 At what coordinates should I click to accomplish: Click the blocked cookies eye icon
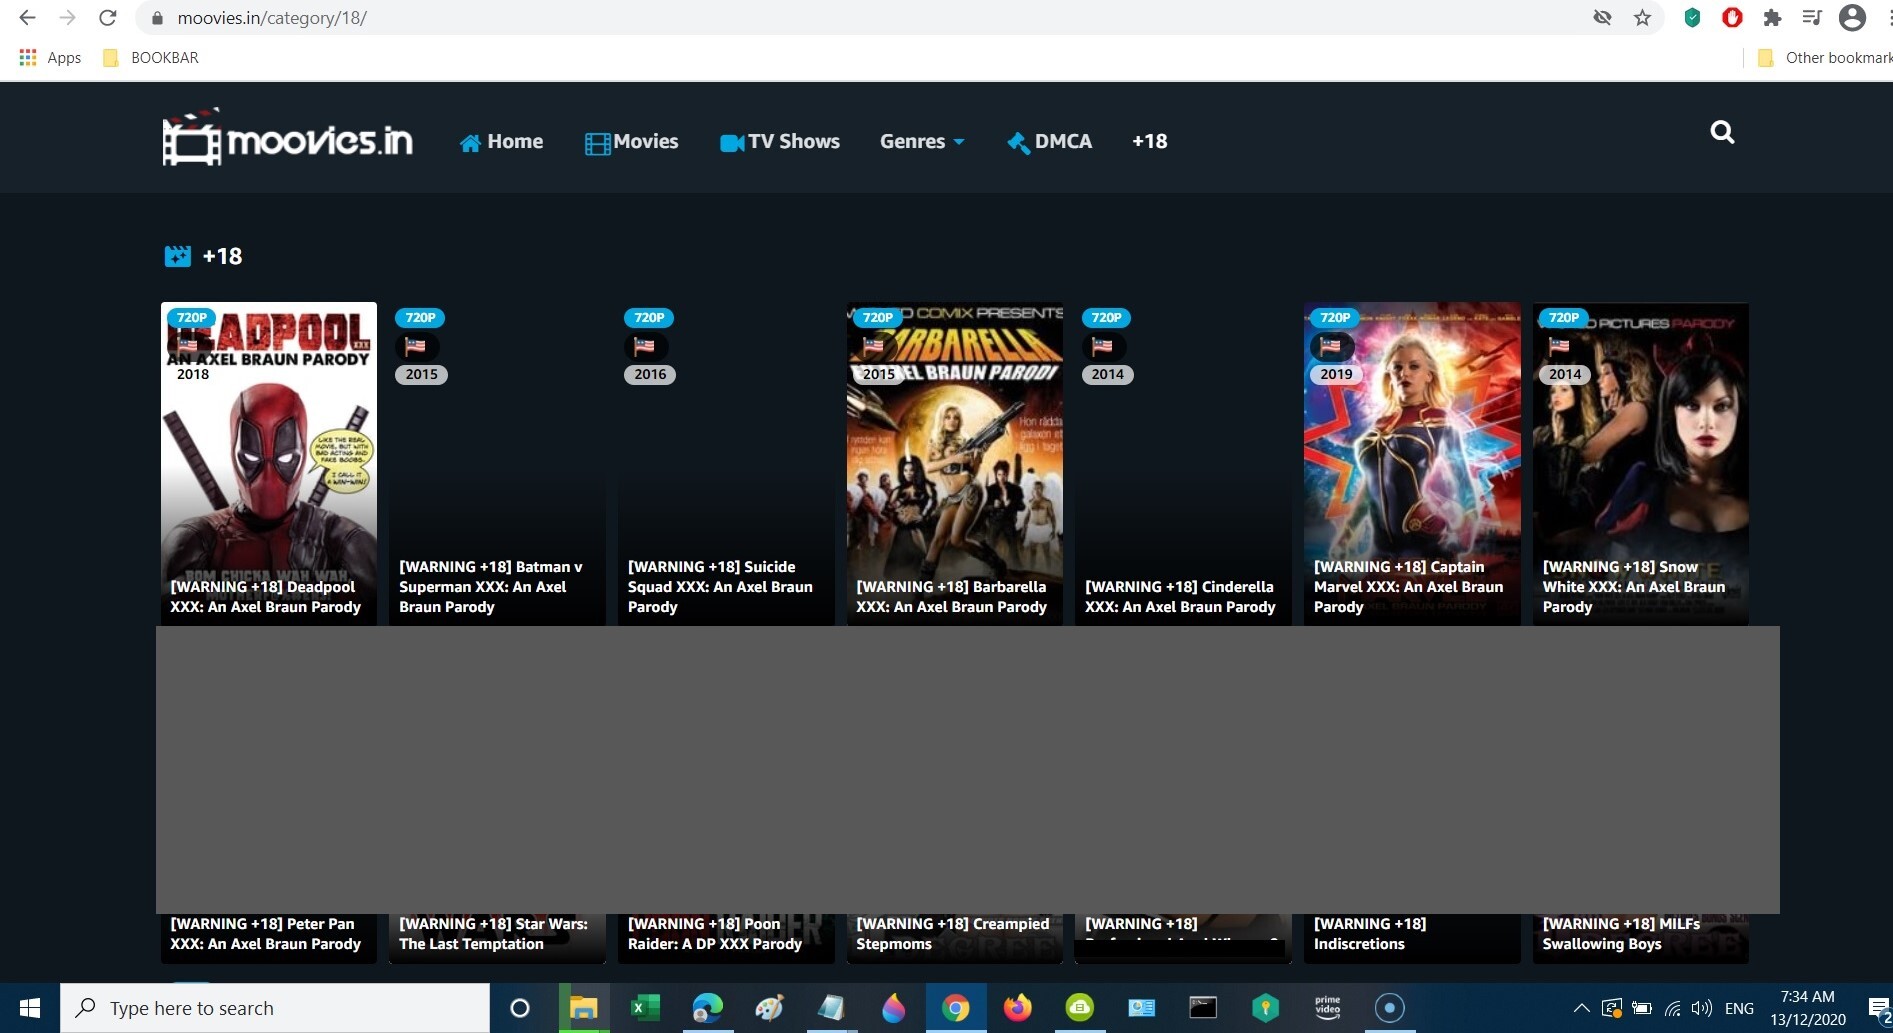(x=1602, y=18)
